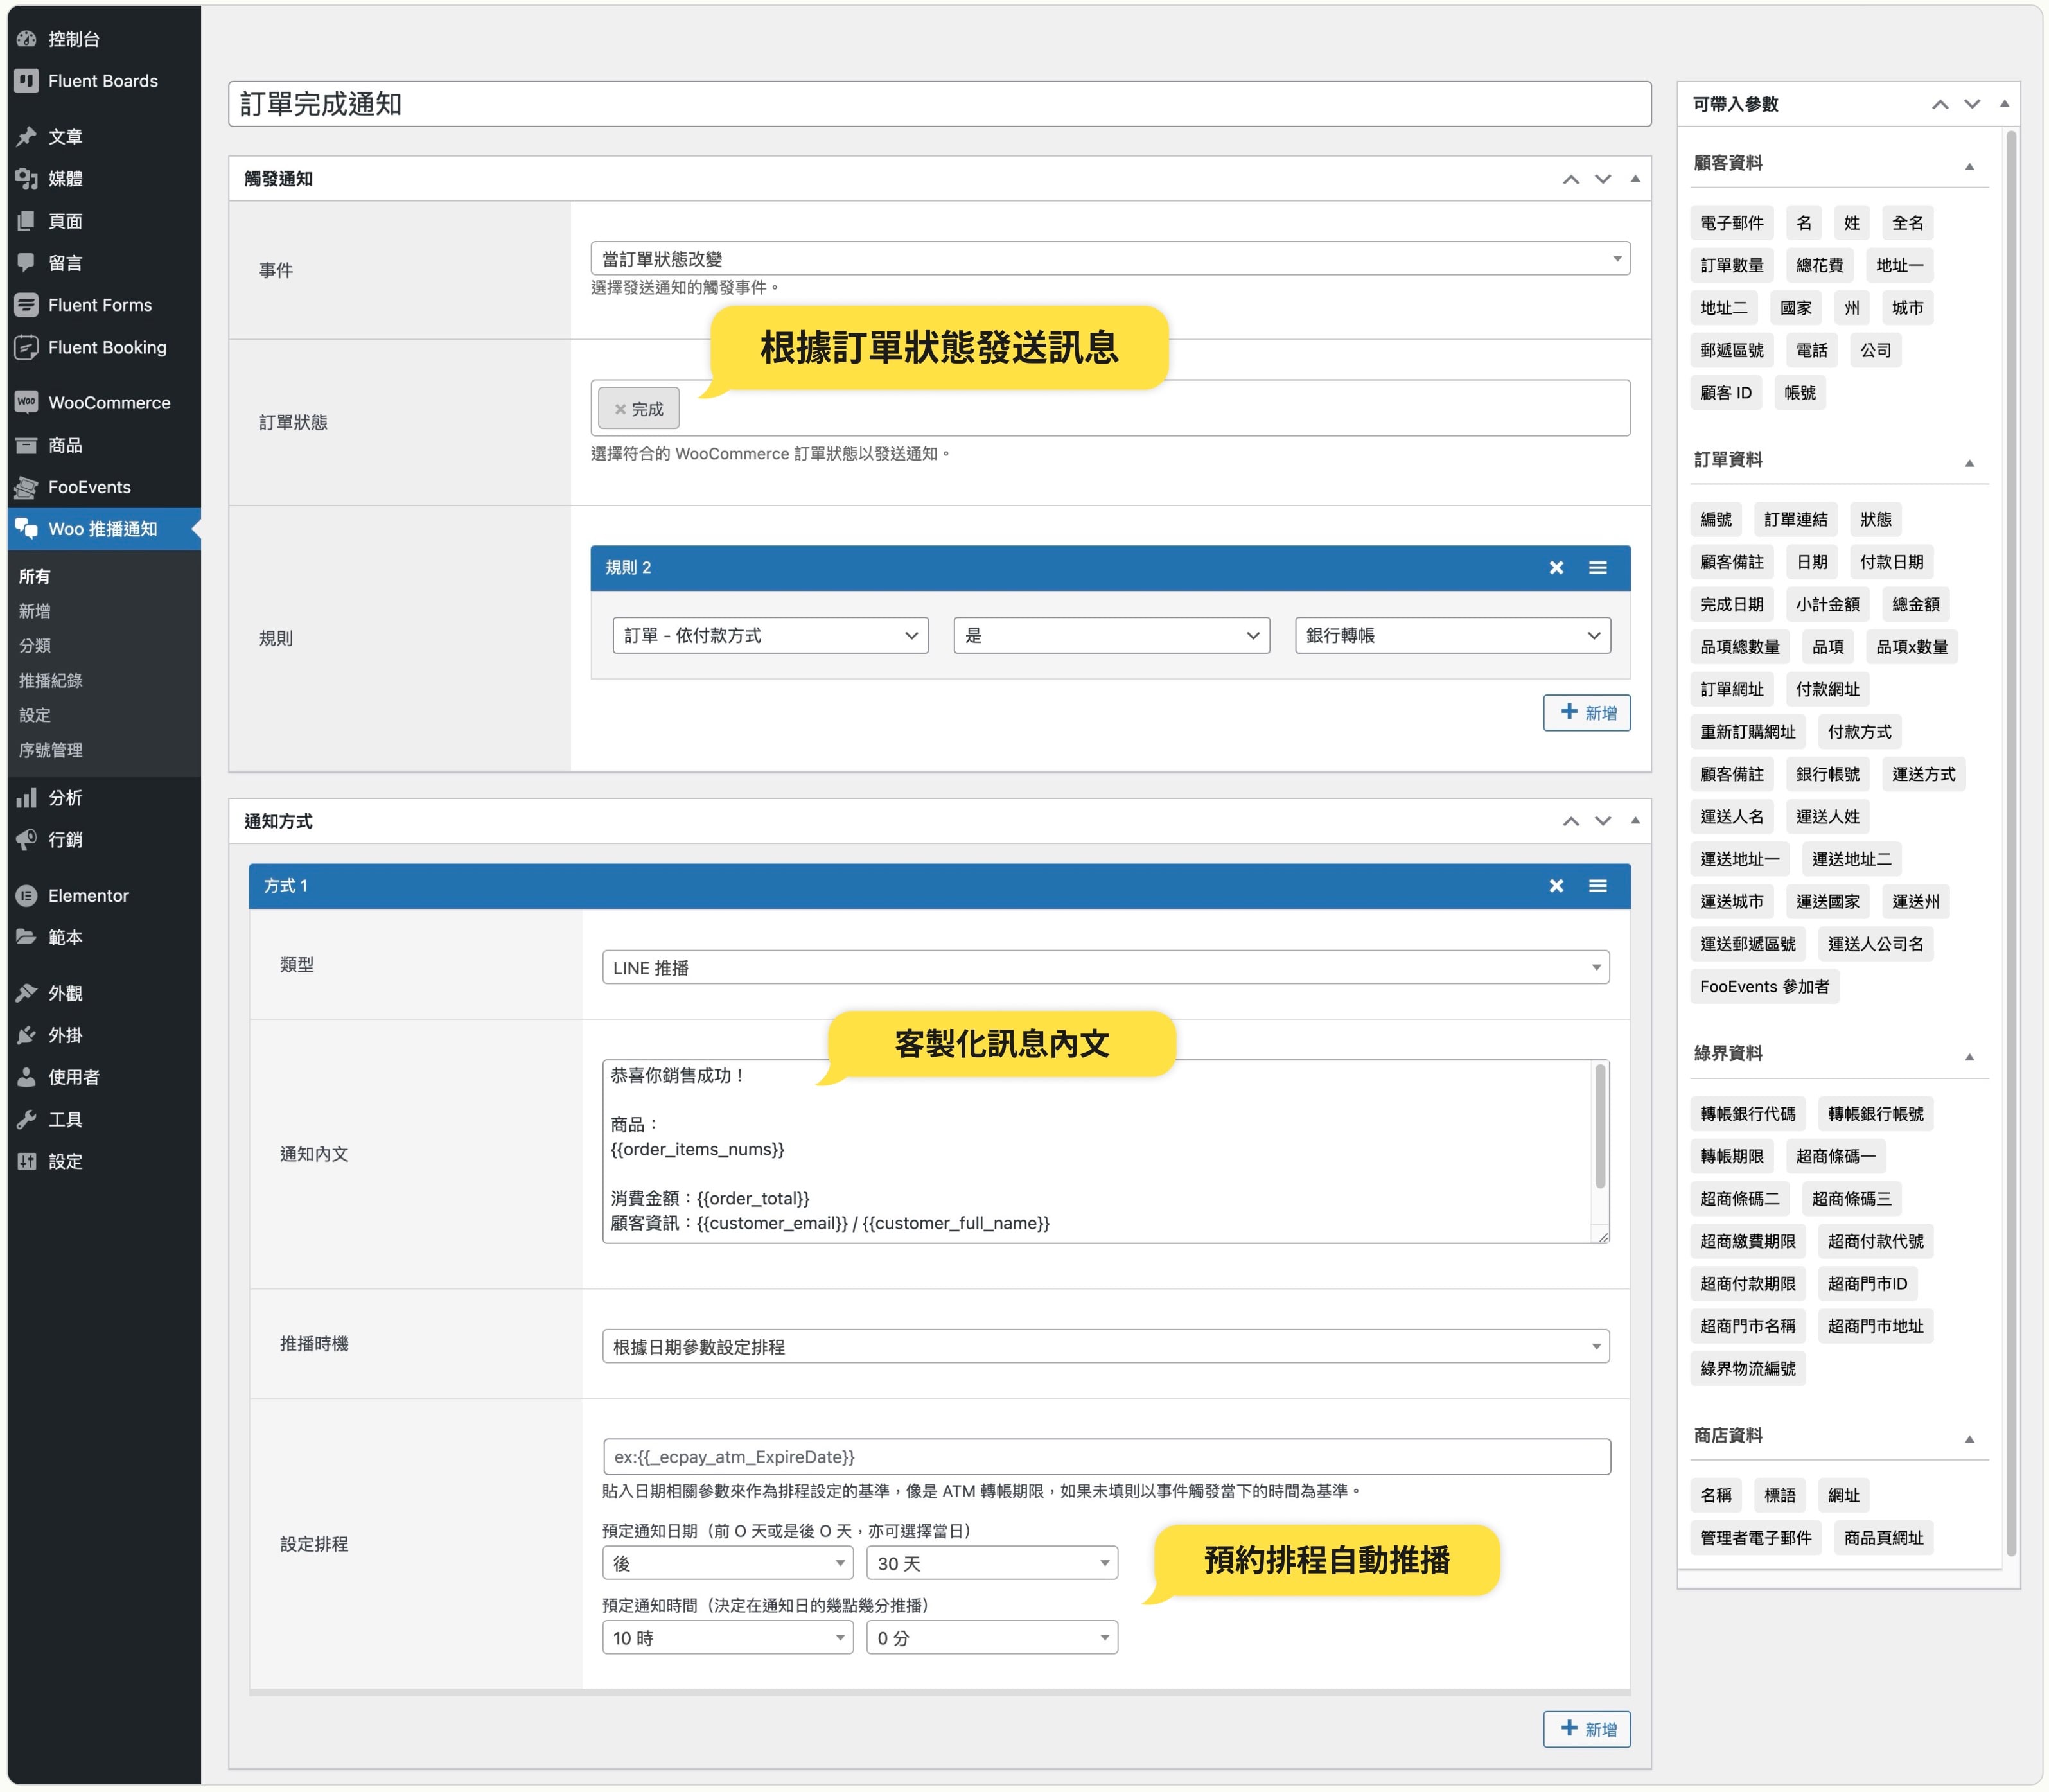Open Fluent Forms icon in sidebar
Screen dimensions: 2049x1792
[x=27, y=305]
